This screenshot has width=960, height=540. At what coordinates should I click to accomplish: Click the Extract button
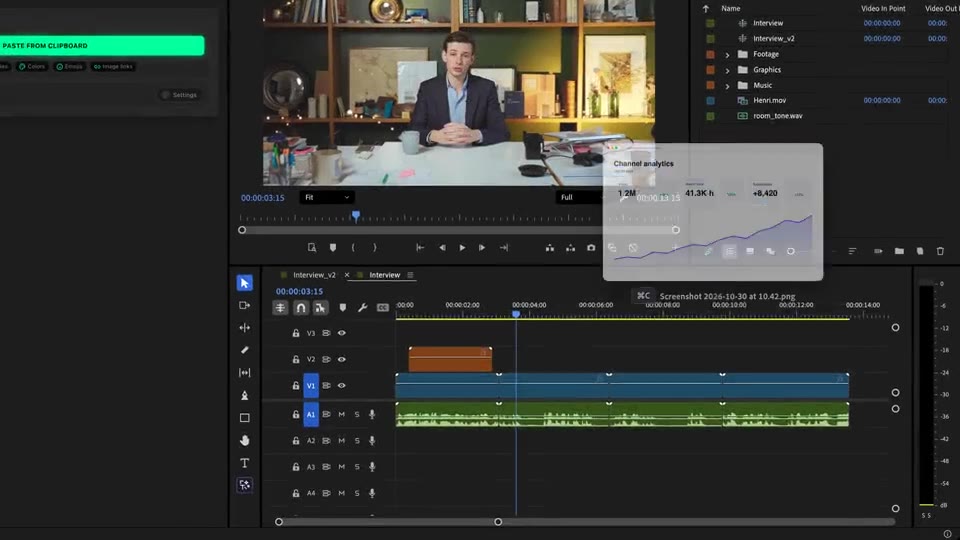(x=571, y=248)
